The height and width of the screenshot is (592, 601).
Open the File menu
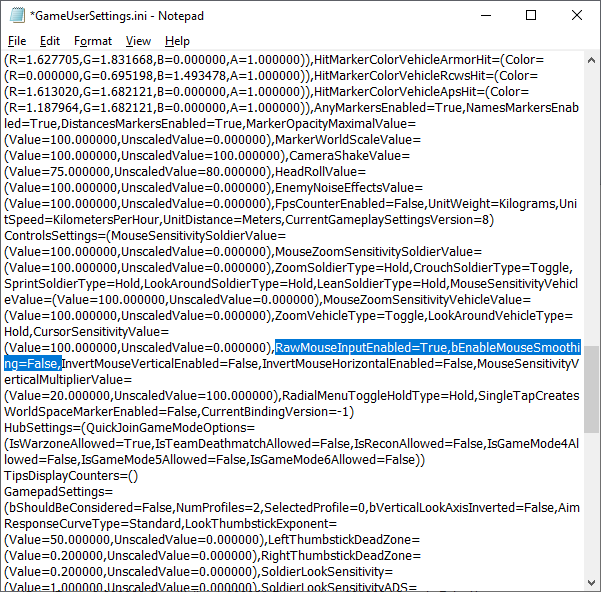coord(17,41)
